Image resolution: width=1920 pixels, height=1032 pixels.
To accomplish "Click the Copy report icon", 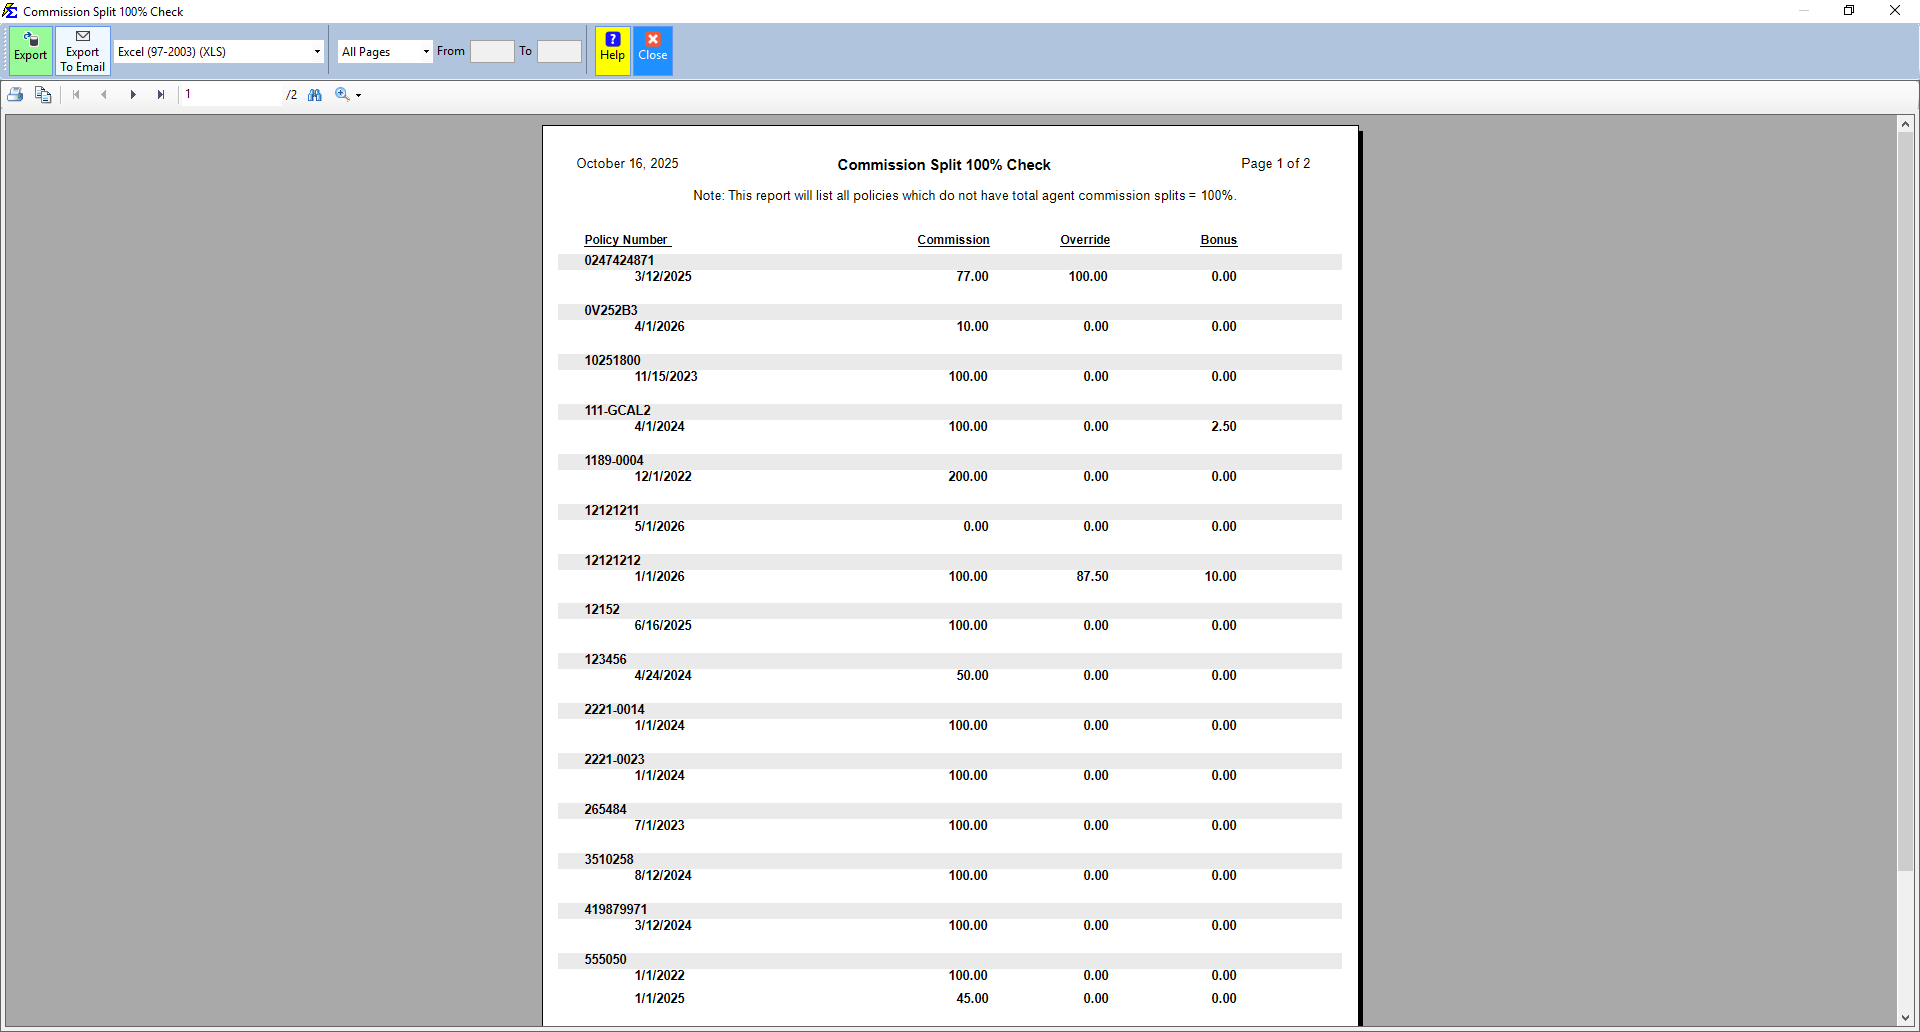I will [43, 94].
